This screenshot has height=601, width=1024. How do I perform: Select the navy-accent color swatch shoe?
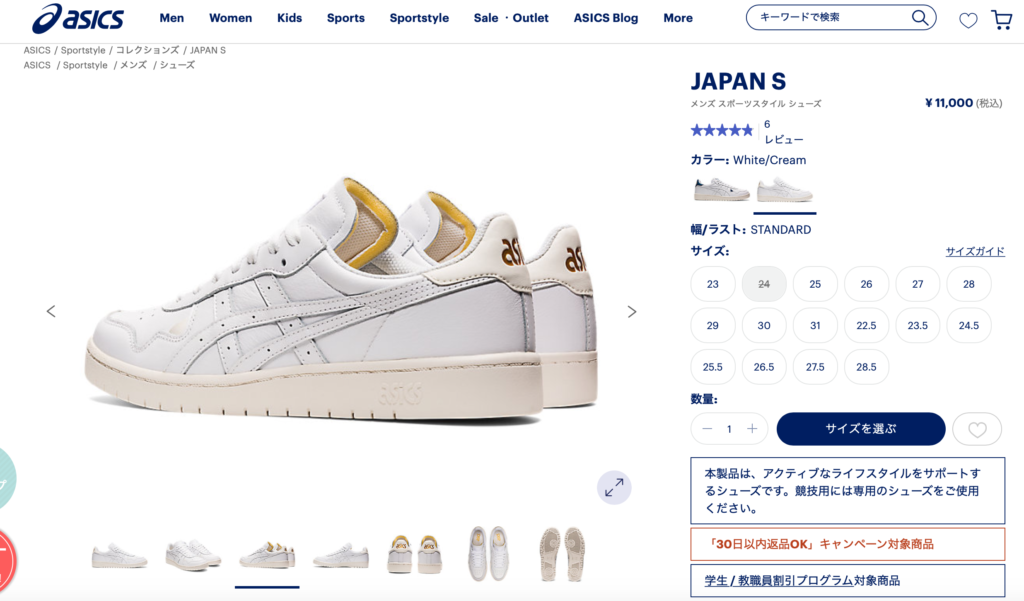pyautogui.click(x=721, y=190)
